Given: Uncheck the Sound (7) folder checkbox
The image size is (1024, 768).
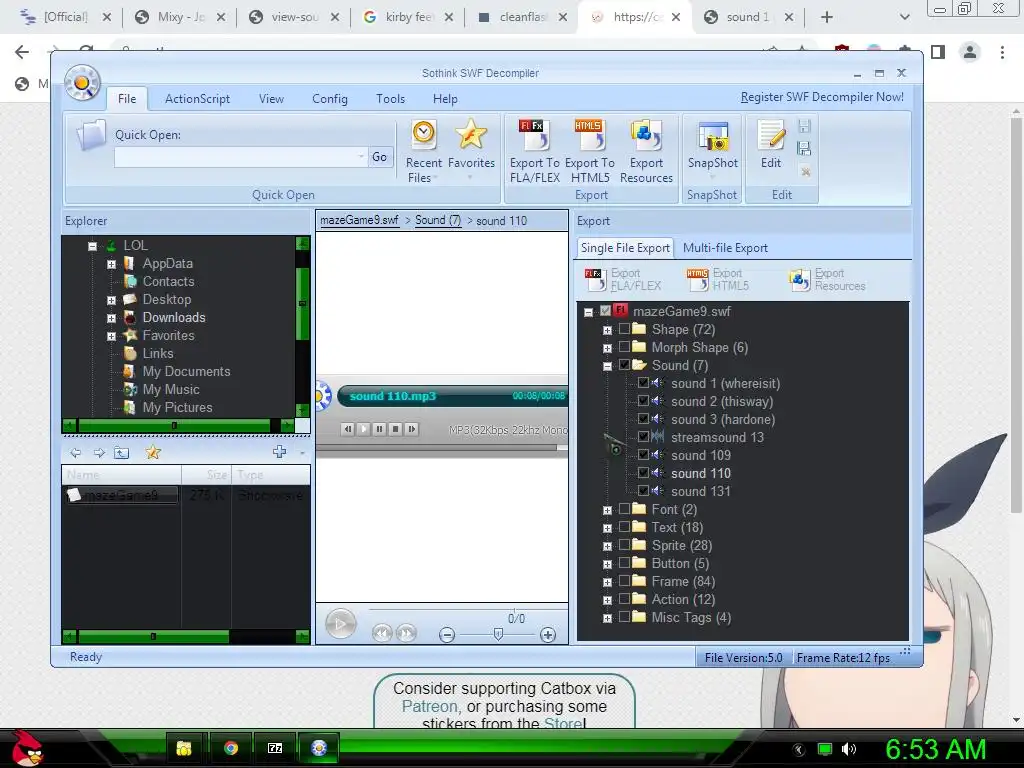Looking at the screenshot, I should pos(624,364).
